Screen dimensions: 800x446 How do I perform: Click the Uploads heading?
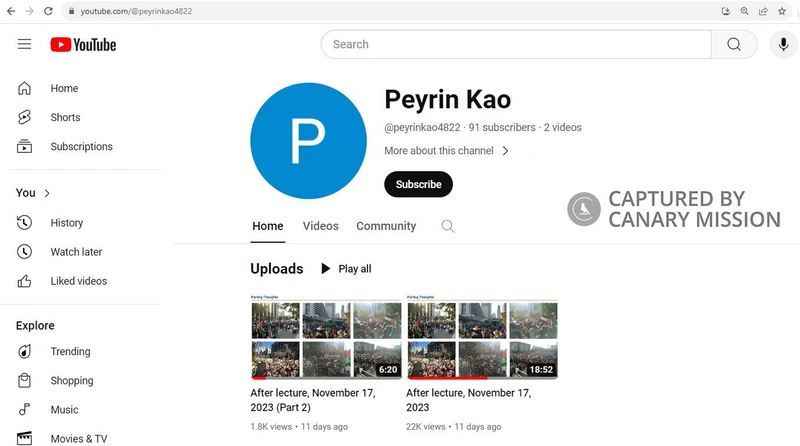(x=277, y=269)
